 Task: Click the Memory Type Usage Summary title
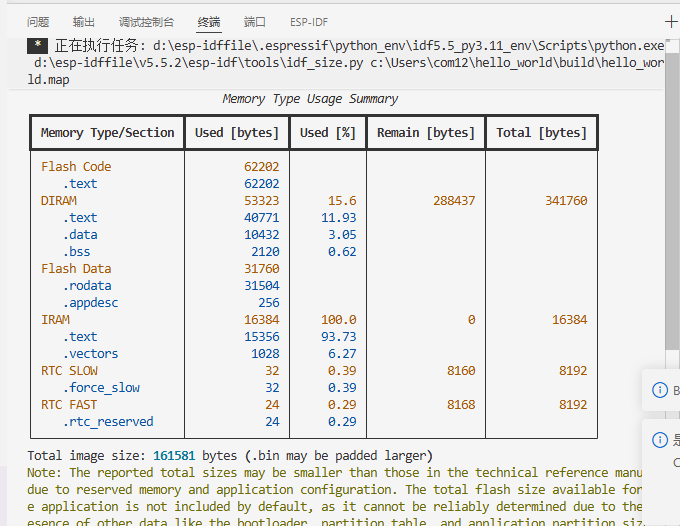pos(310,99)
